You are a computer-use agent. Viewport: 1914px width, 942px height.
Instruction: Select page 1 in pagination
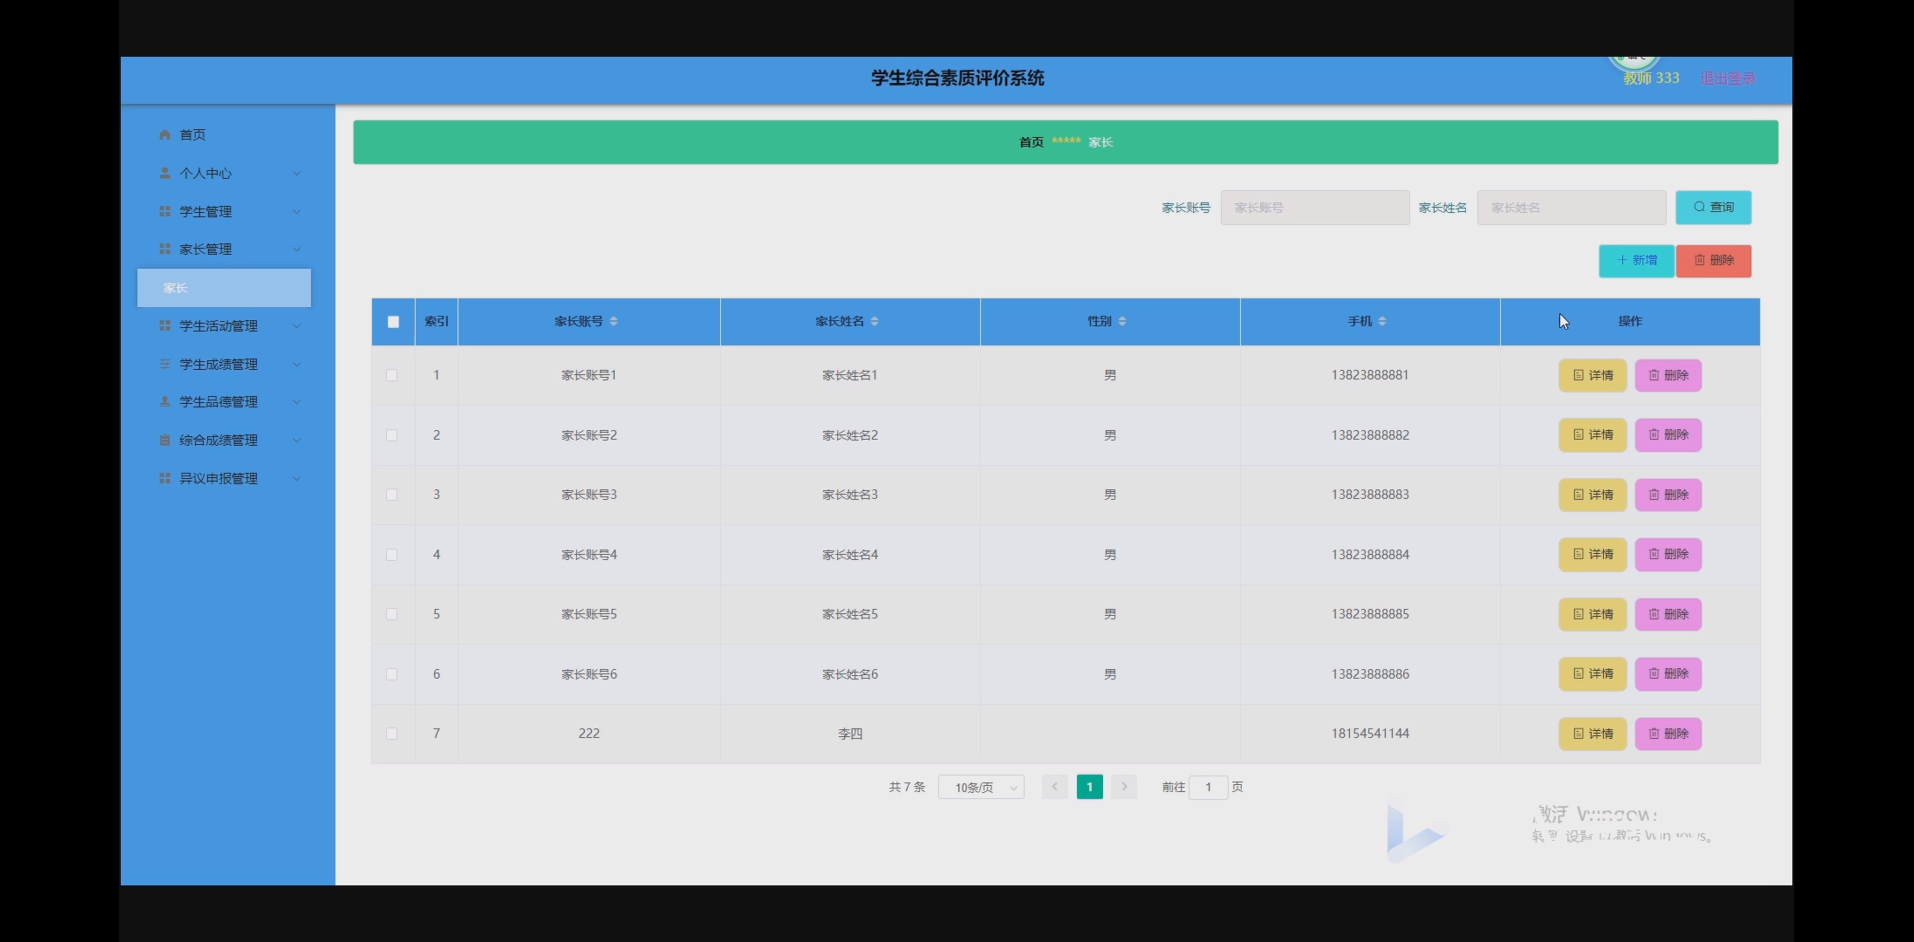[x=1089, y=787]
